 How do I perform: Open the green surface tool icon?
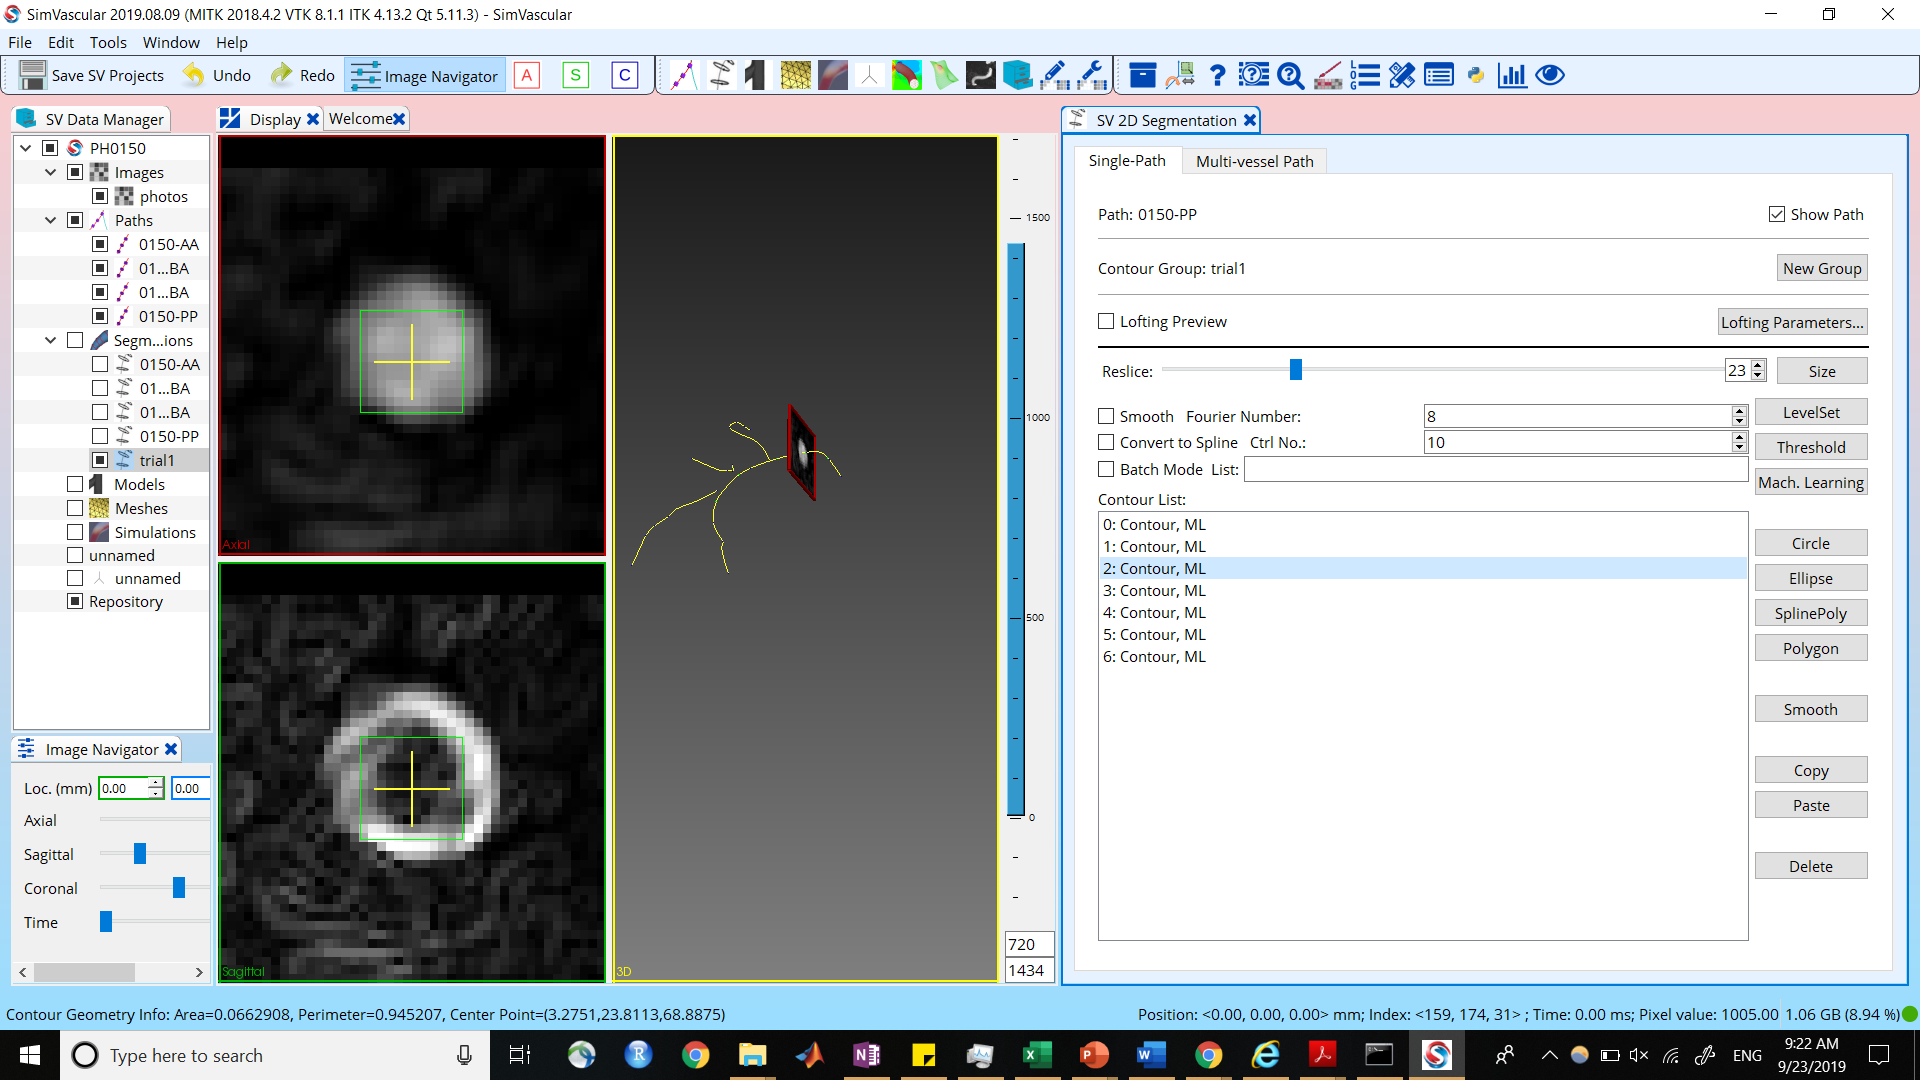click(x=944, y=75)
